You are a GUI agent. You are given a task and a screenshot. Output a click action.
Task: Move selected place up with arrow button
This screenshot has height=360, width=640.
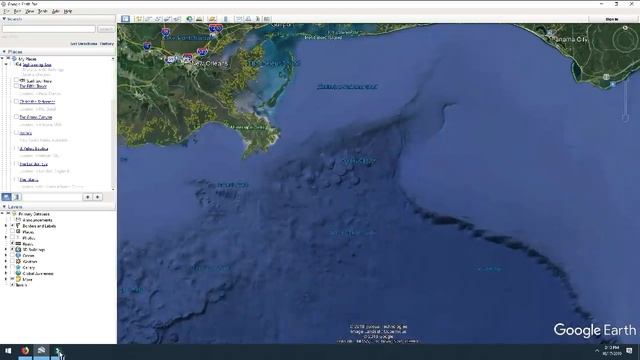[87, 197]
